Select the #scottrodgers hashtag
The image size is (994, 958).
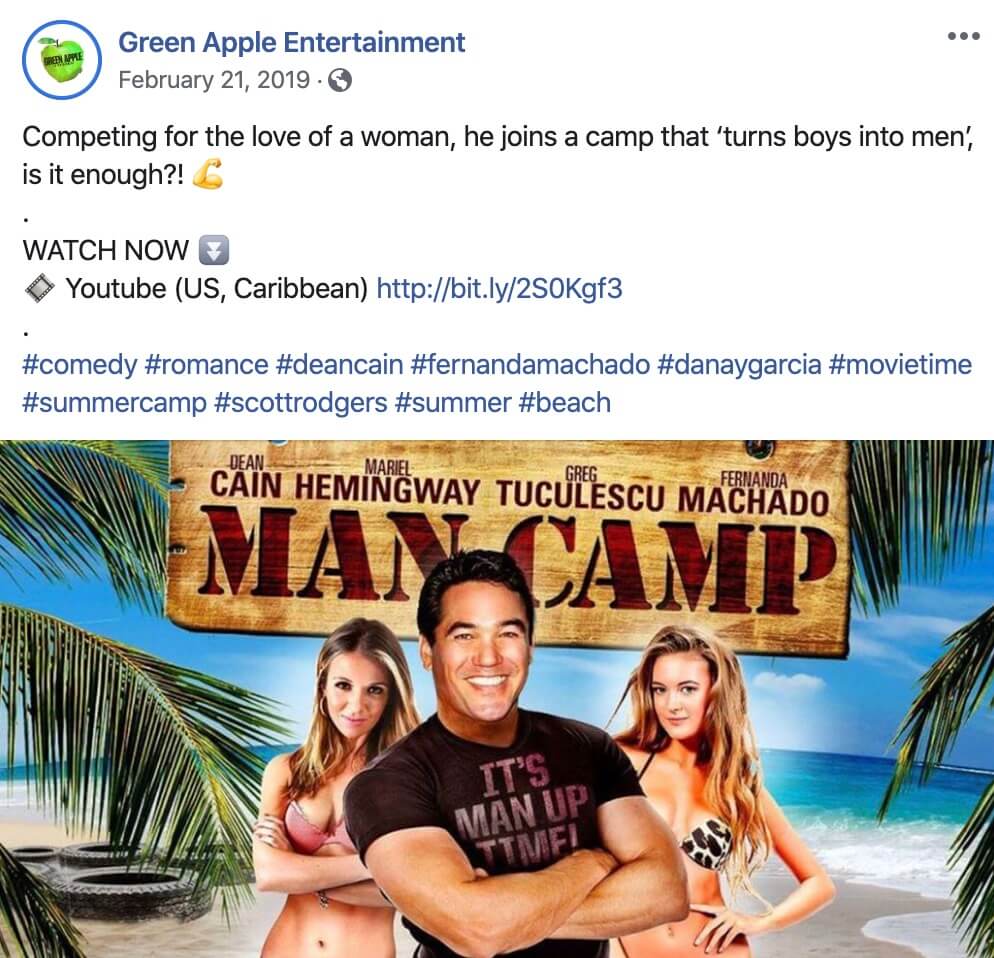(x=301, y=403)
